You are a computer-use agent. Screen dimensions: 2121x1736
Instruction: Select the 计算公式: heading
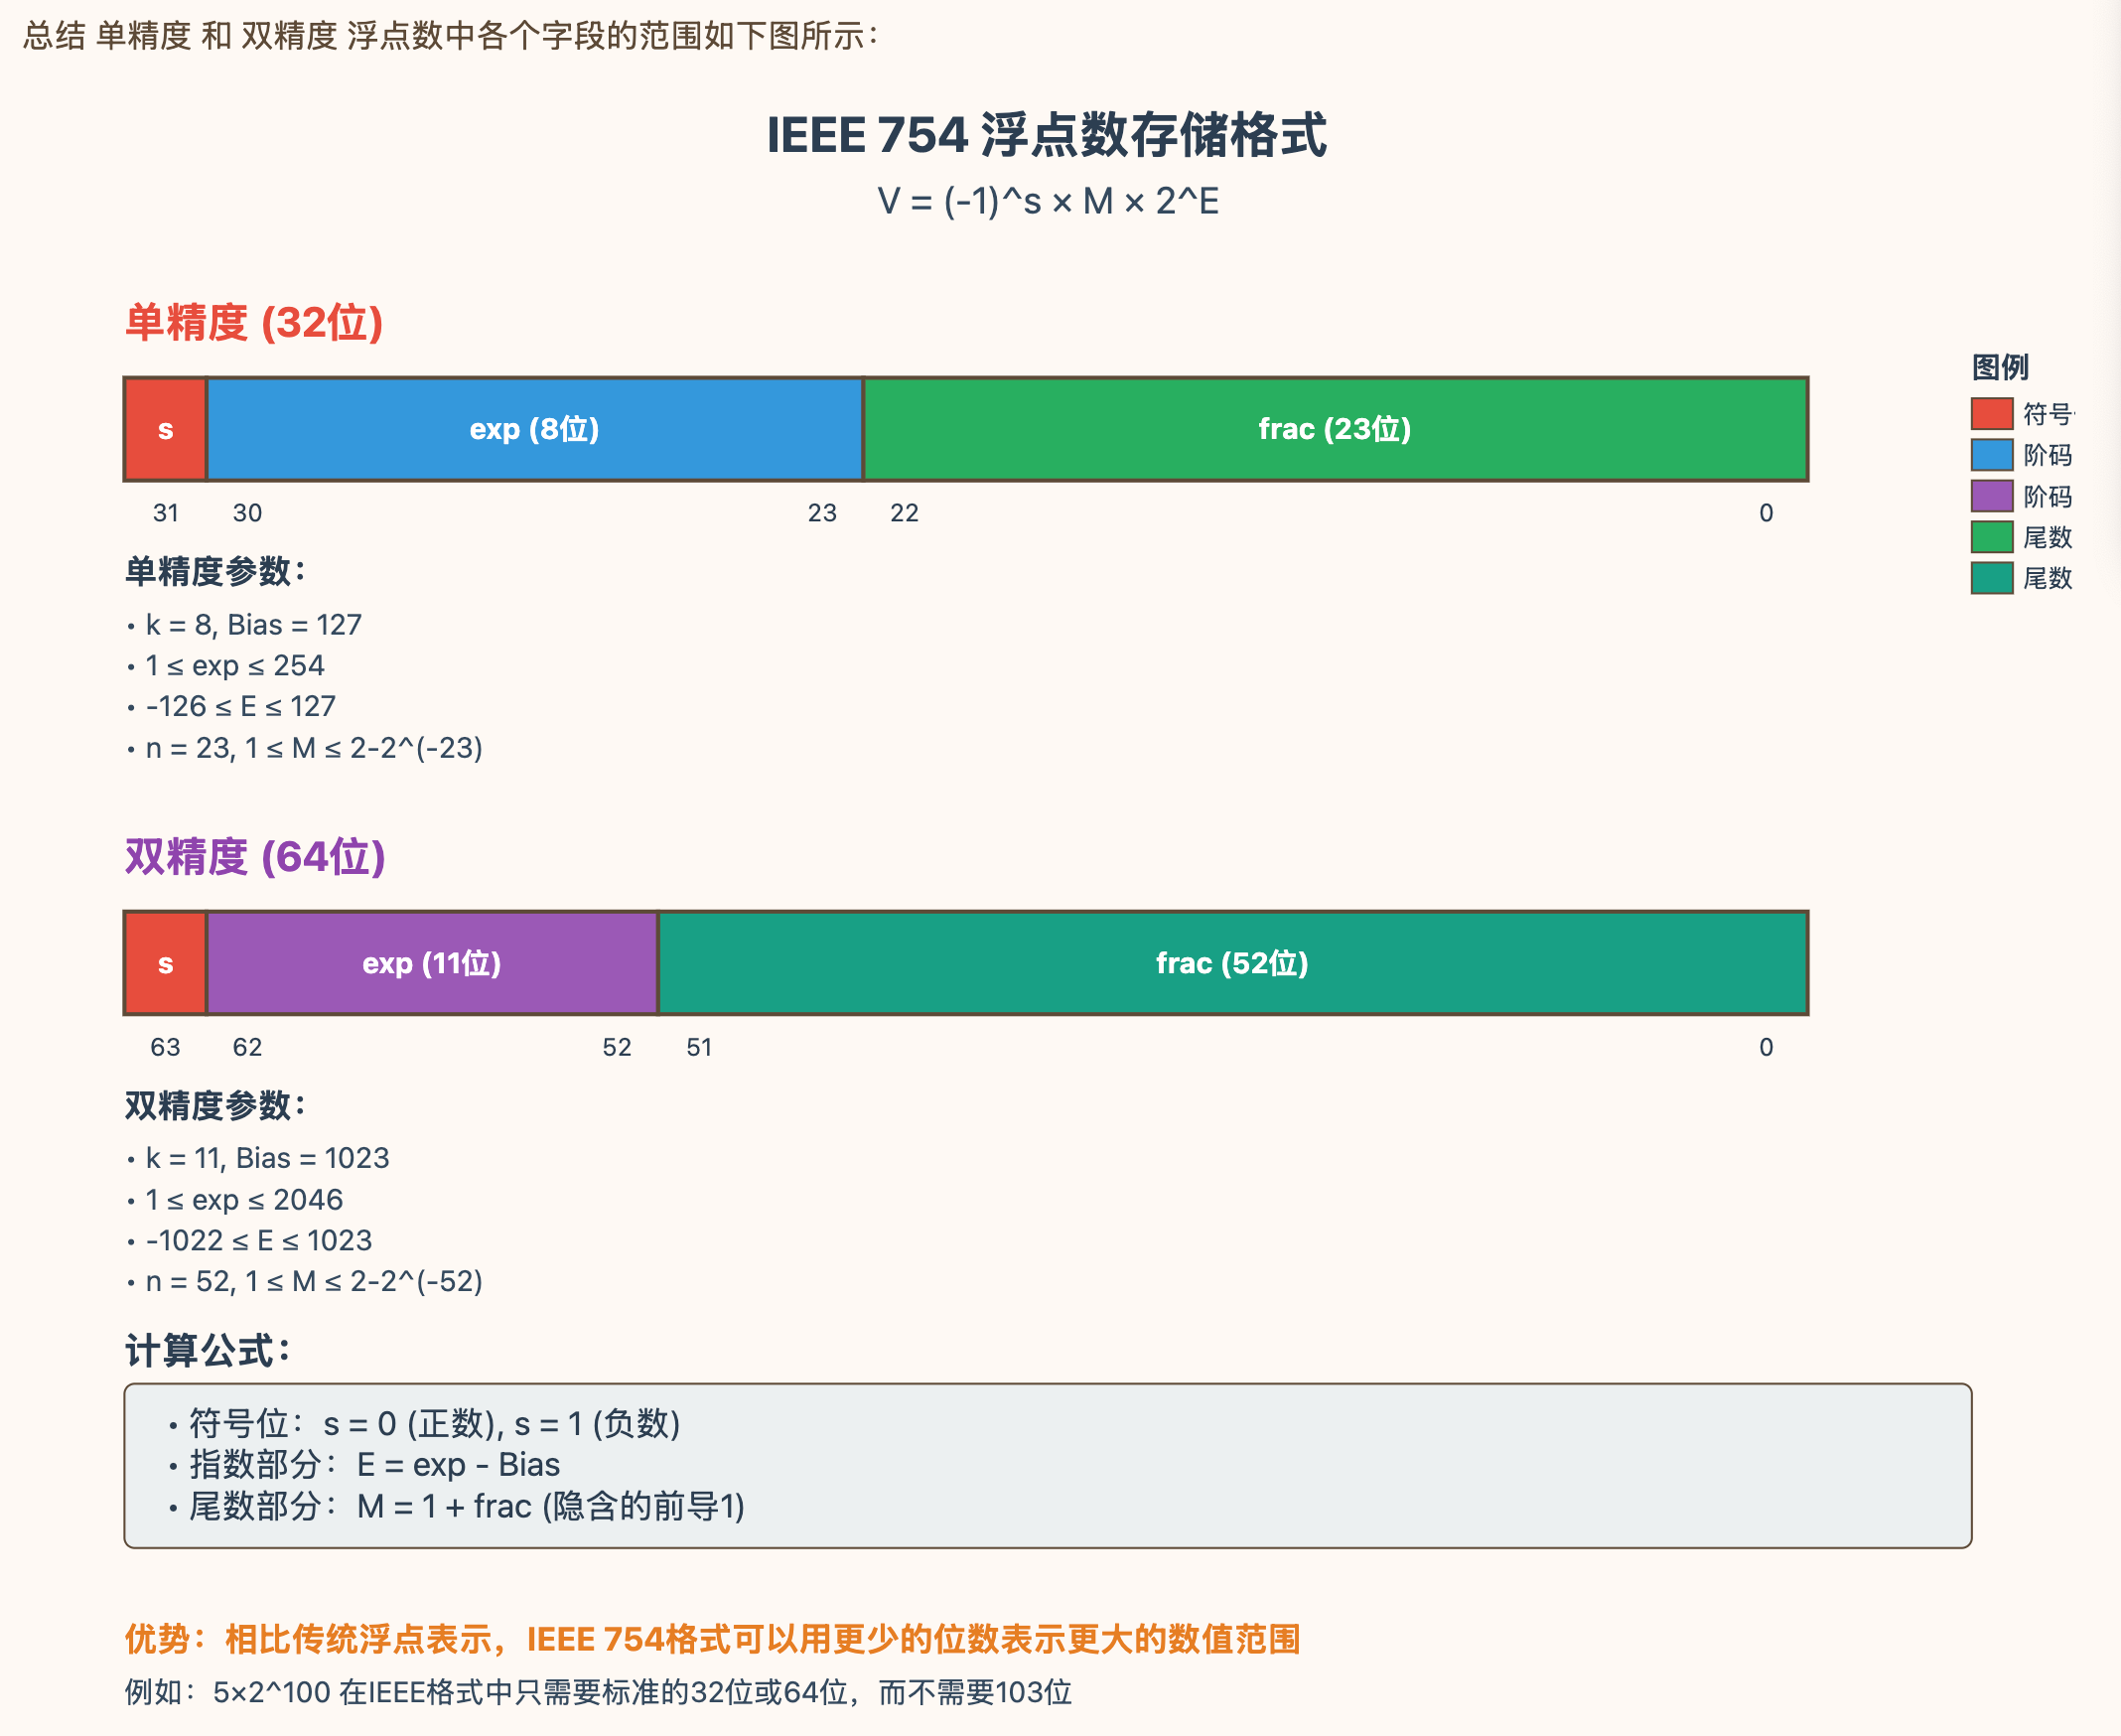[x=208, y=1351]
